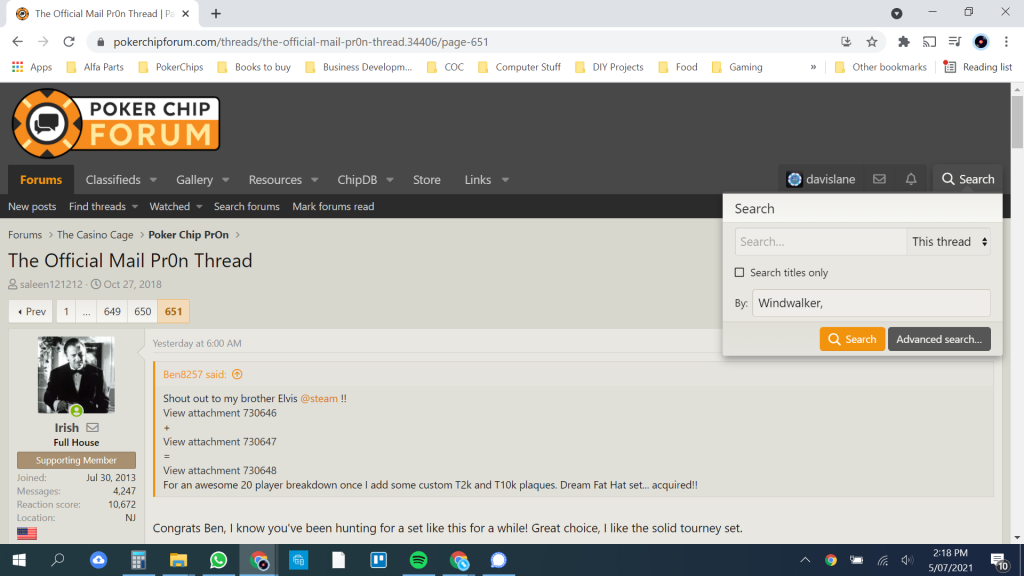Focus the Search keywords input field
Viewport: 1024px width, 576px height.
click(x=820, y=242)
